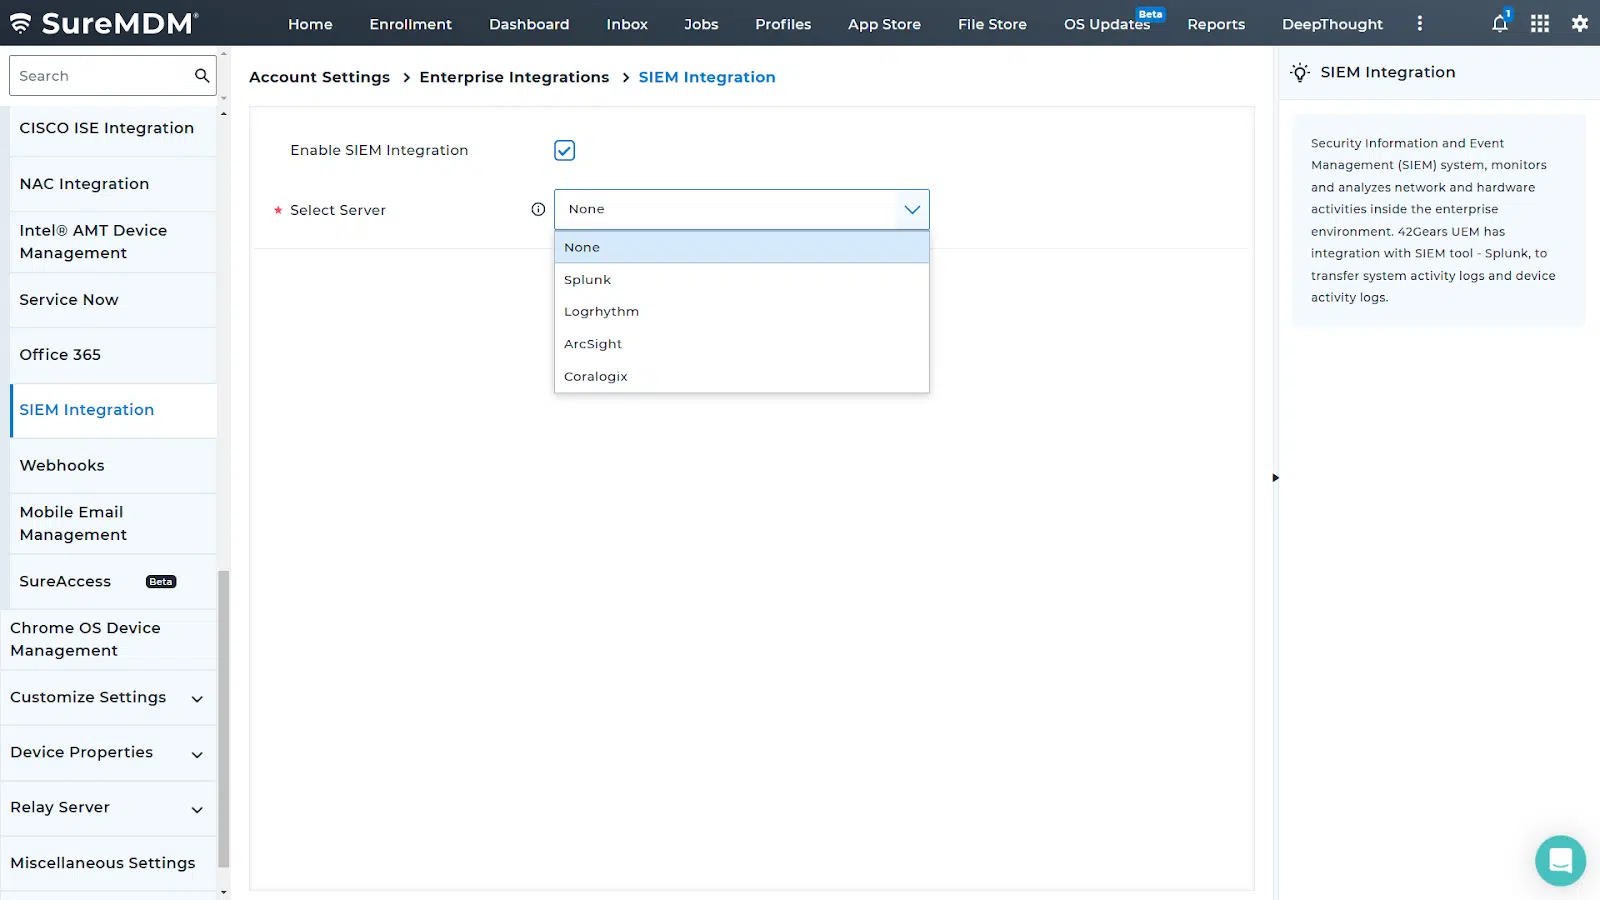Click the sidebar vertical scrollbar
The height and width of the screenshot is (900, 1600).
click(x=223, y=718)
